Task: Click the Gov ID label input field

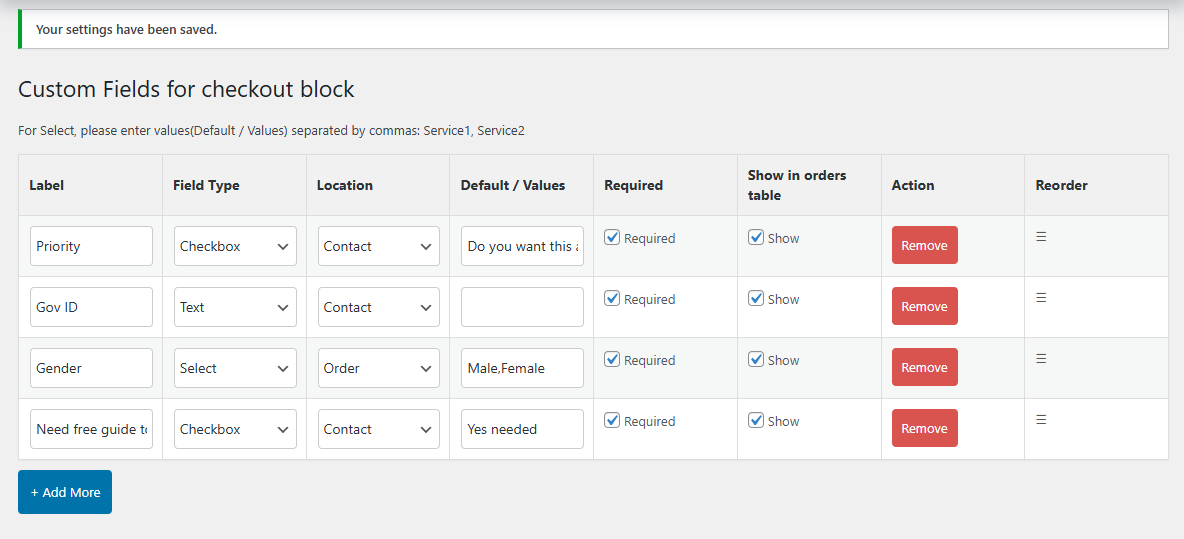Action: pos(91,307)
